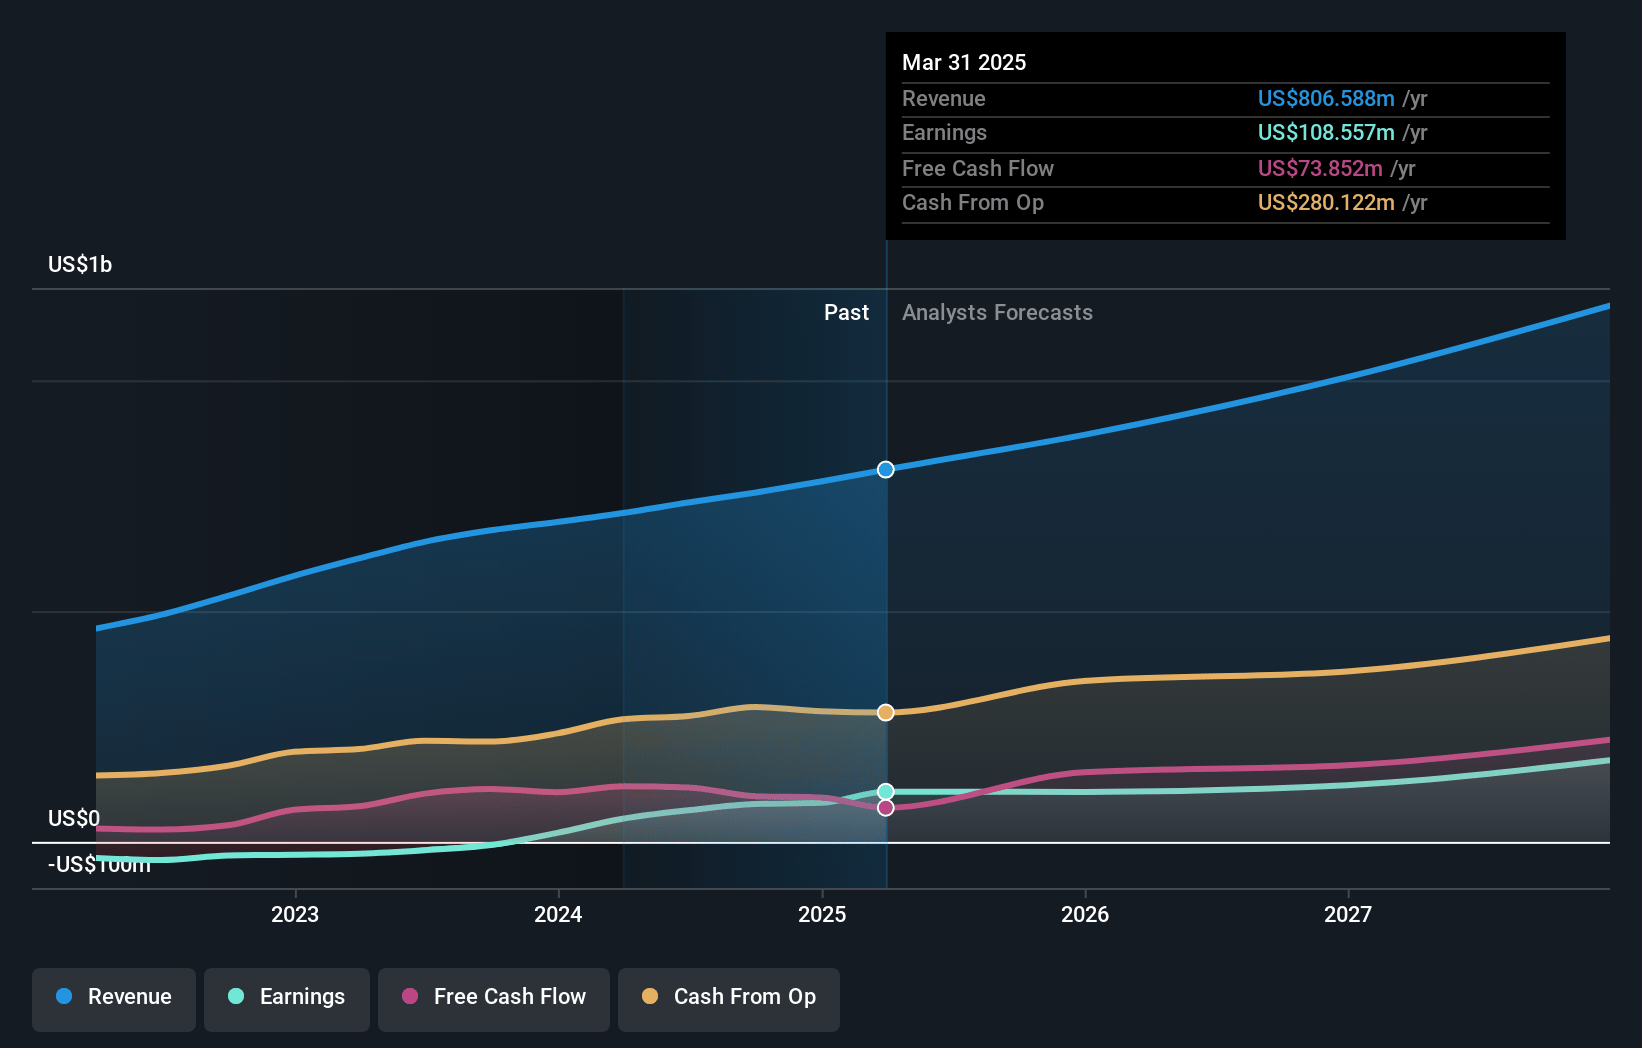The height and width of the screenshot is (1048, 1642).
Task: Toggle the Revenue legend button
Action: [x=114, y=999]
